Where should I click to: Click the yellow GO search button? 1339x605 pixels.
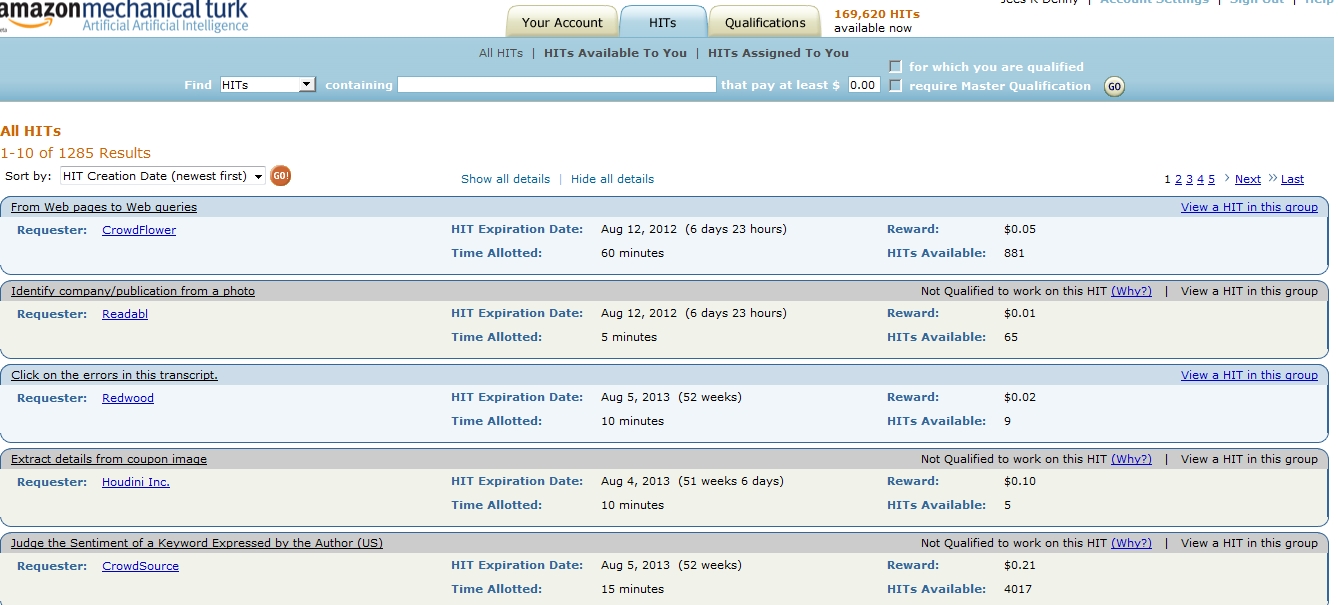1114,87
